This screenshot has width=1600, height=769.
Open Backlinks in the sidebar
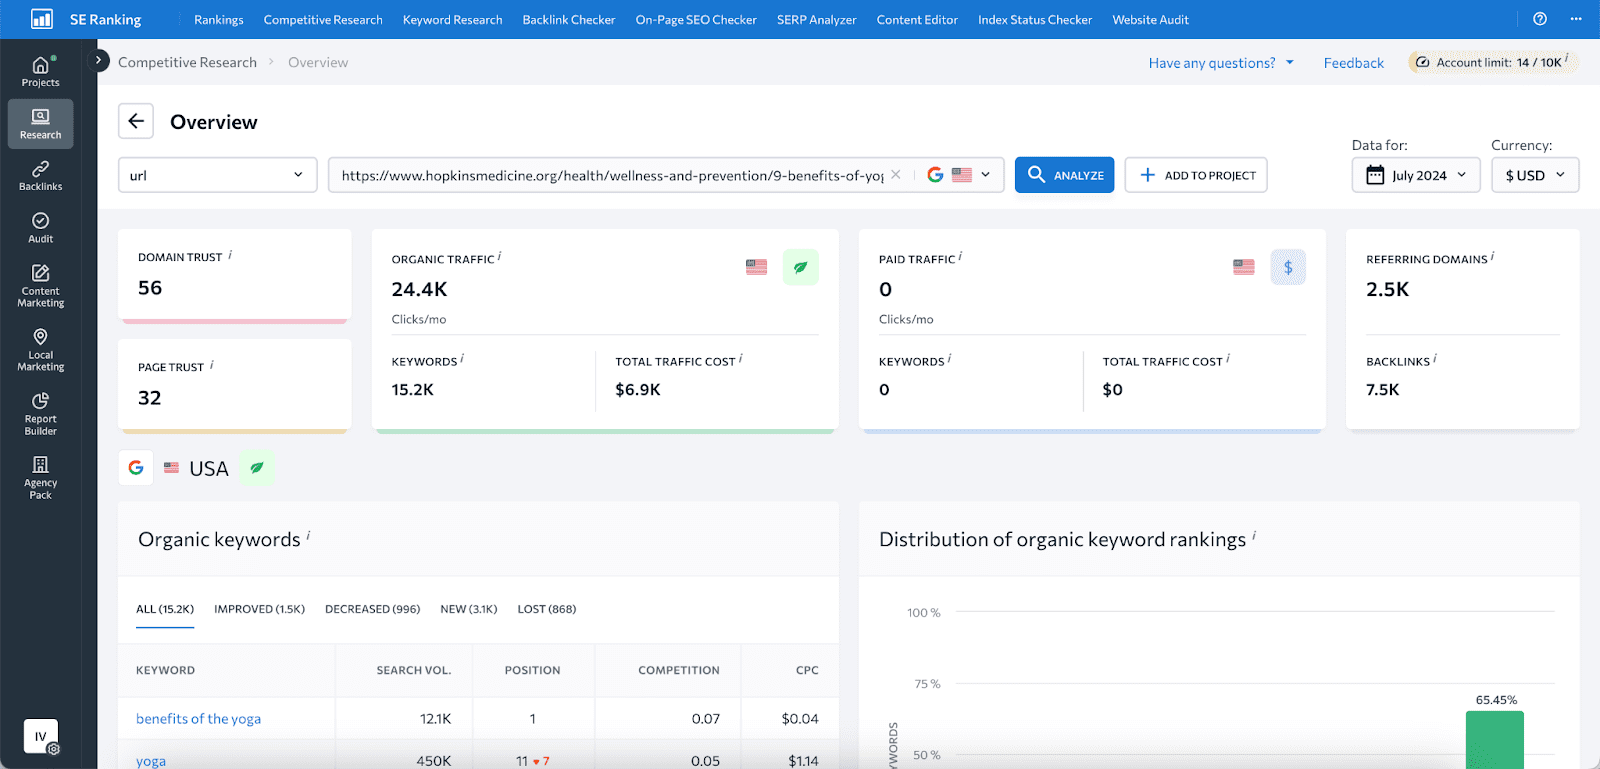coord(40,176)
